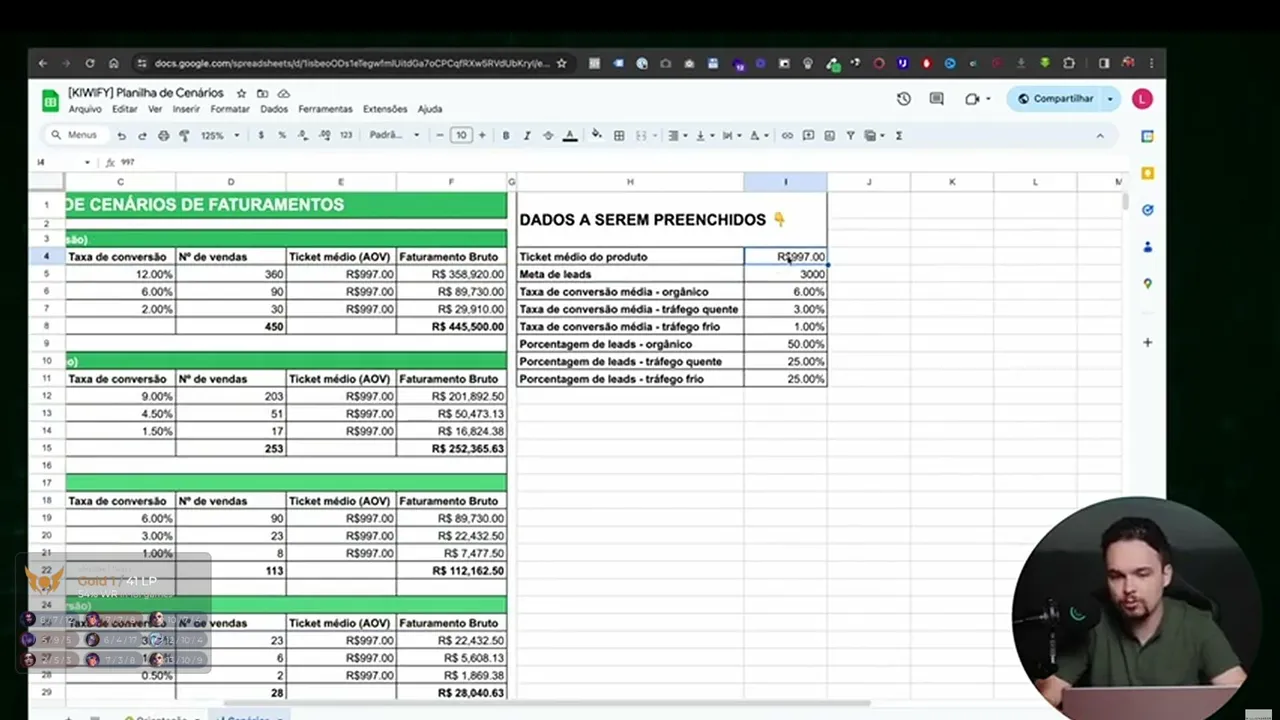Open Google Tasks in side panel

click(1147, 210)
